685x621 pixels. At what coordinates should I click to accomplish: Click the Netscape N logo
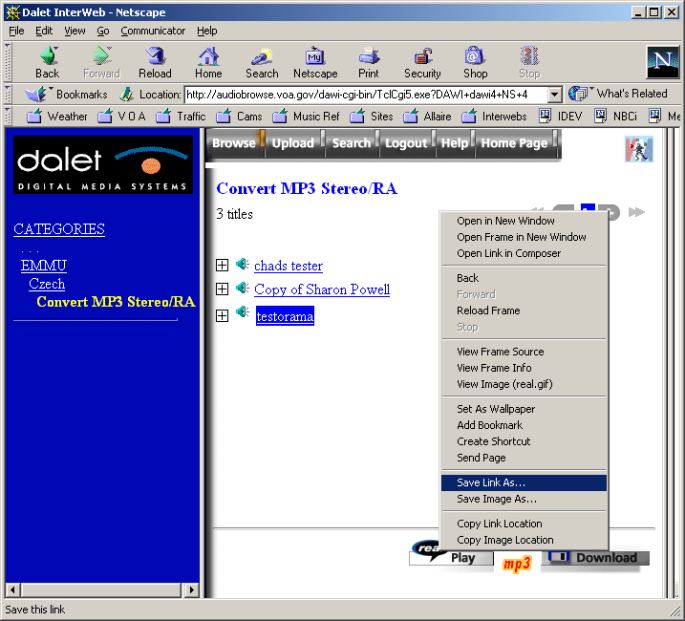click(663, 61)
